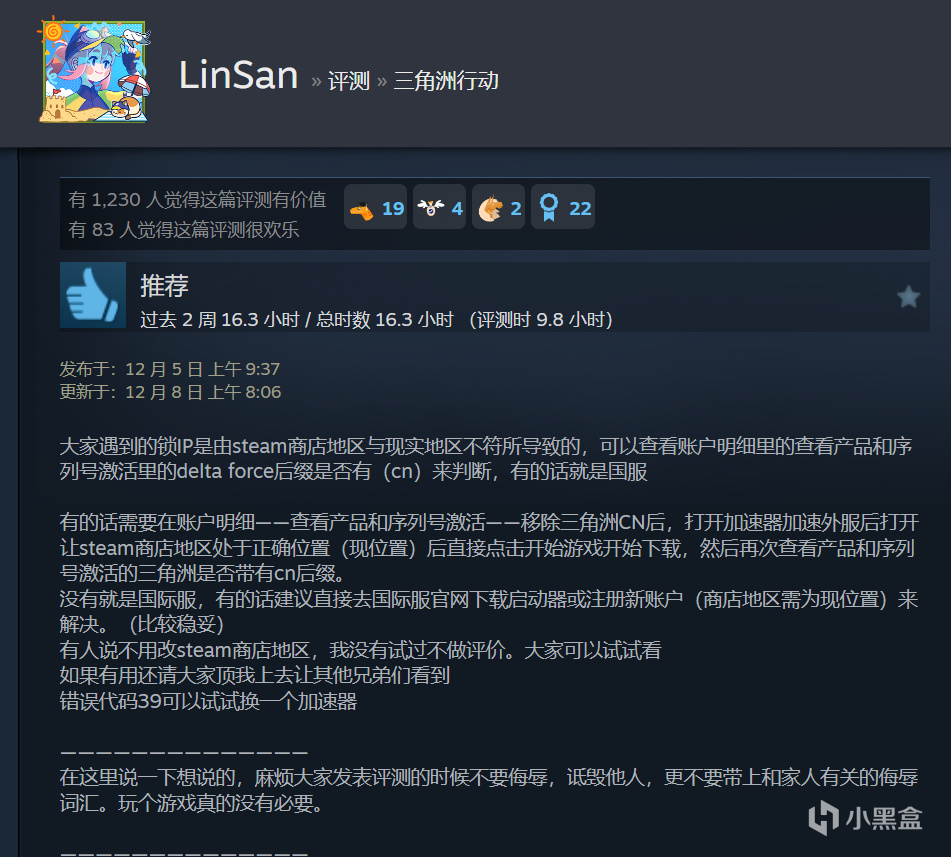Go to 评测 breadcrumb link
The image size is (951, 857).
click(349, 81)
